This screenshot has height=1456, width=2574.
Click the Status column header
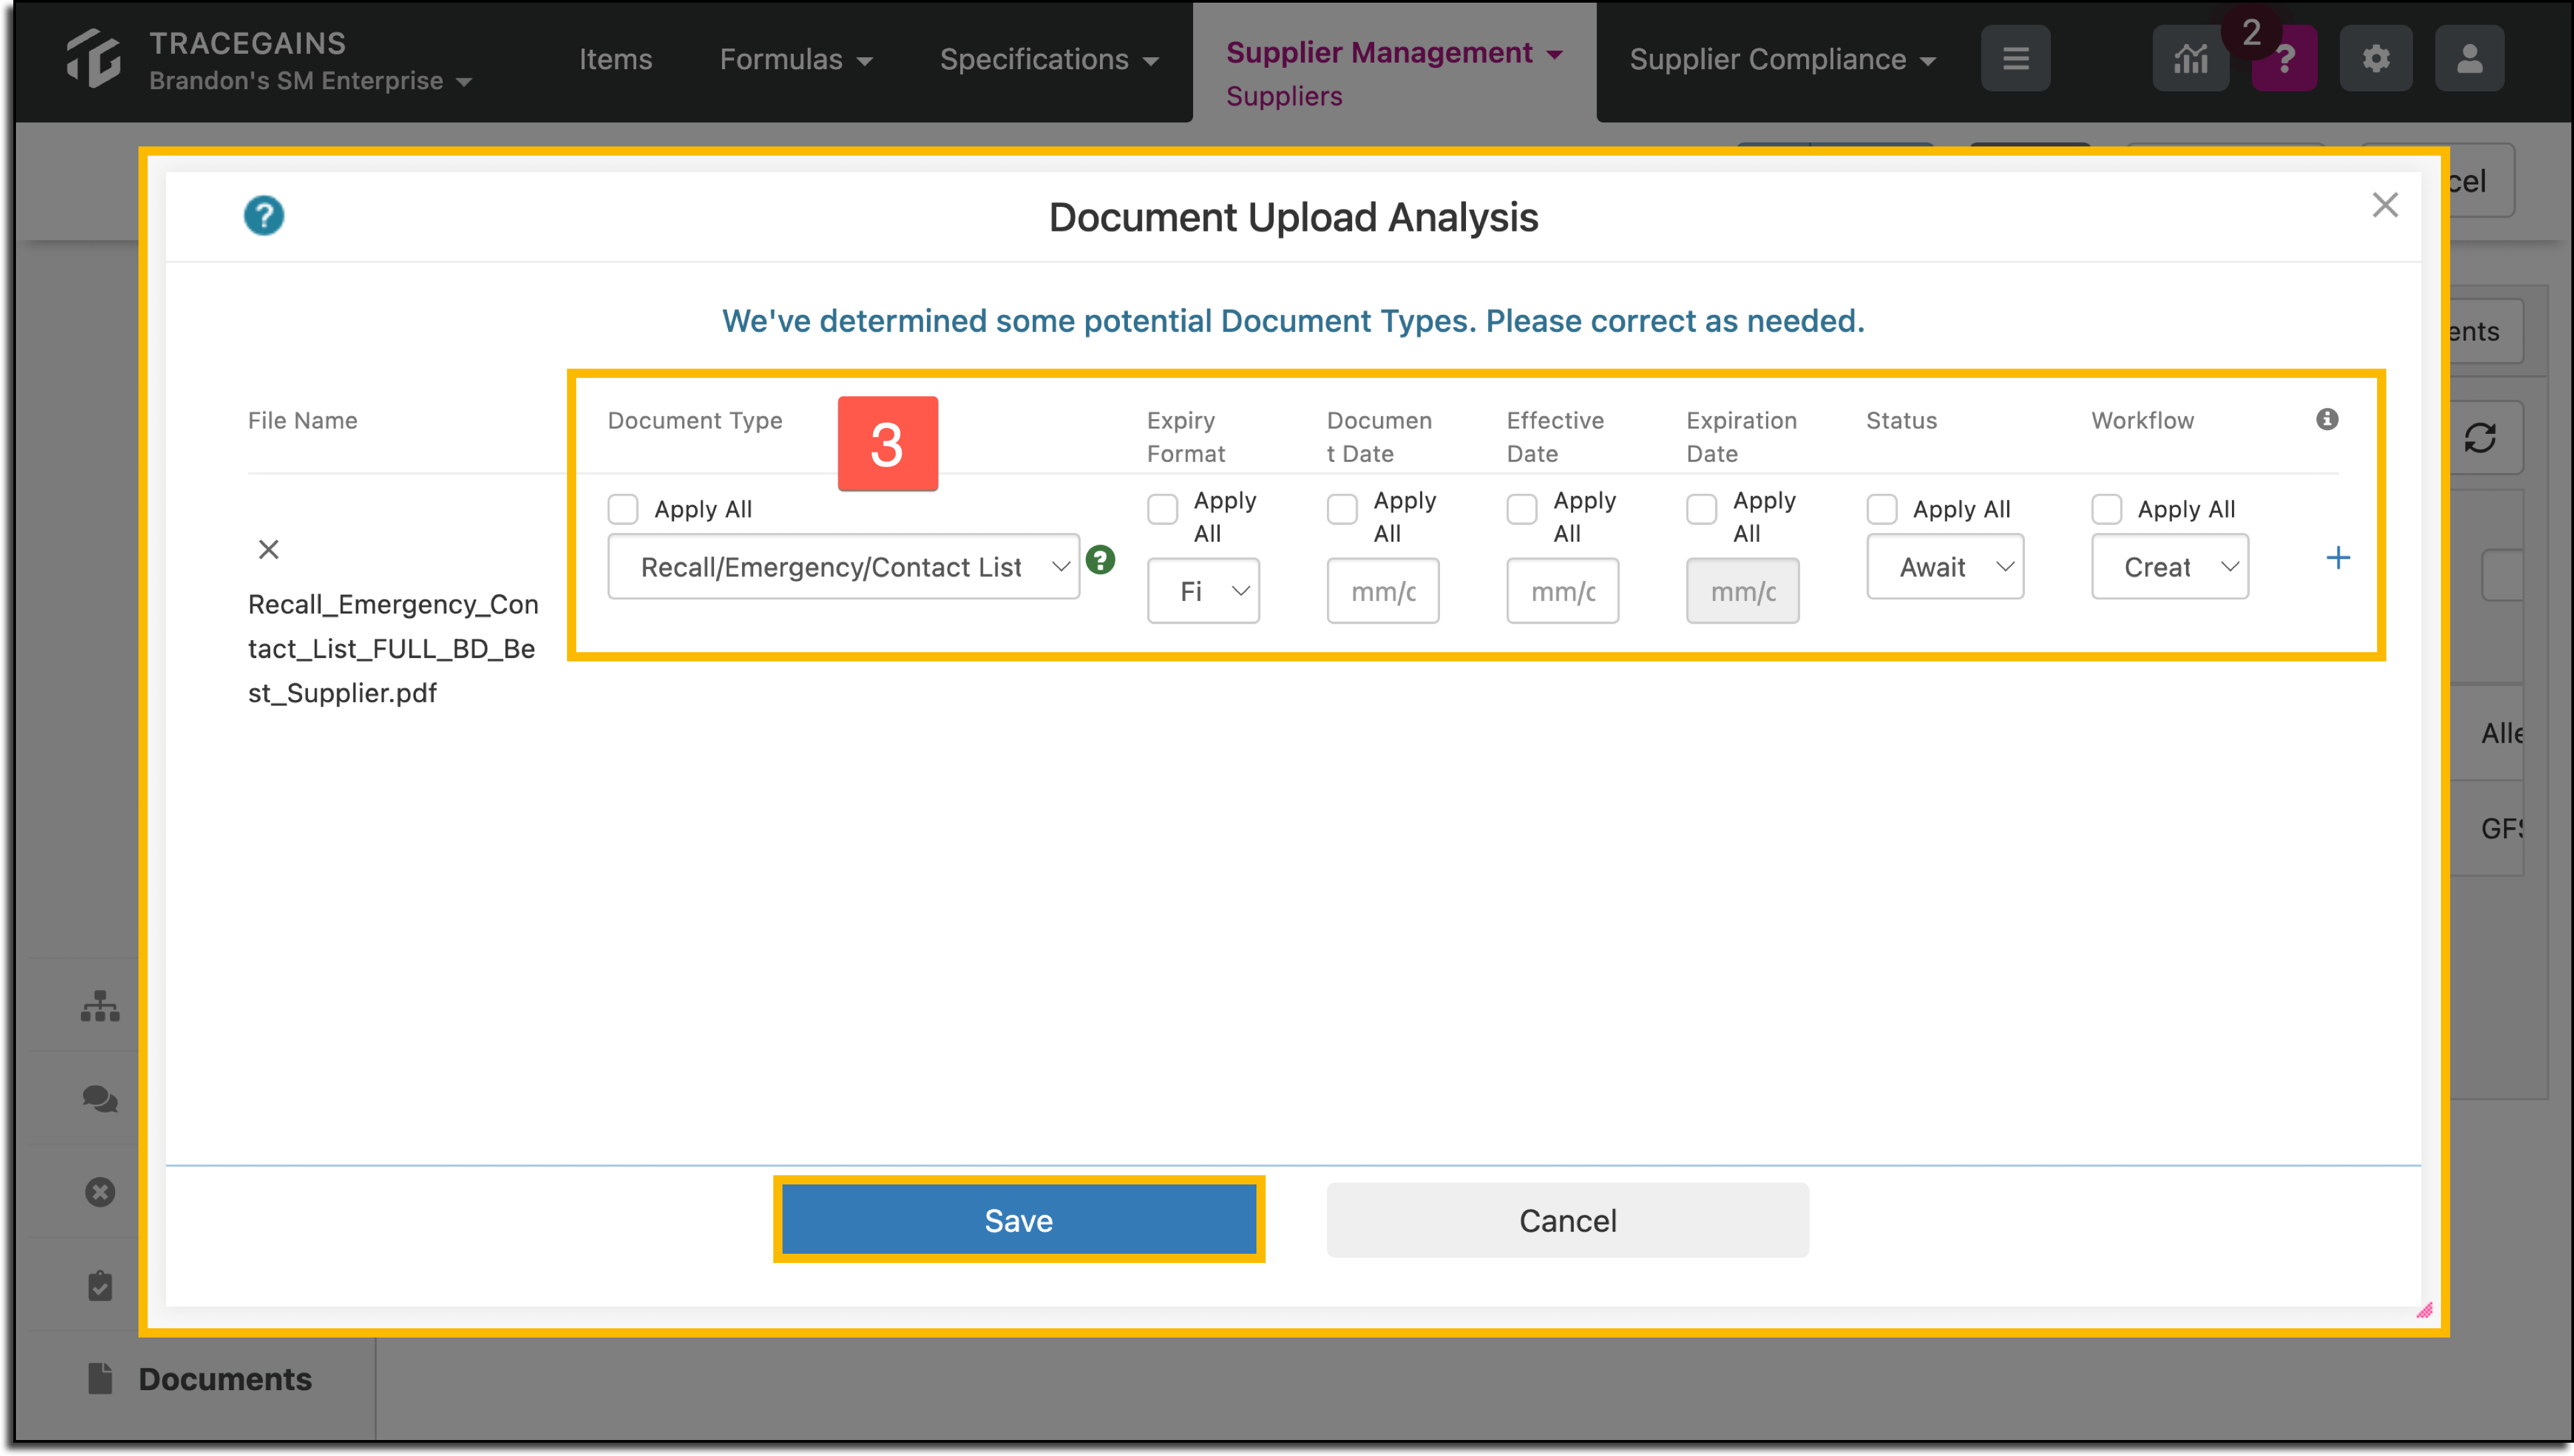(1901, 420)
